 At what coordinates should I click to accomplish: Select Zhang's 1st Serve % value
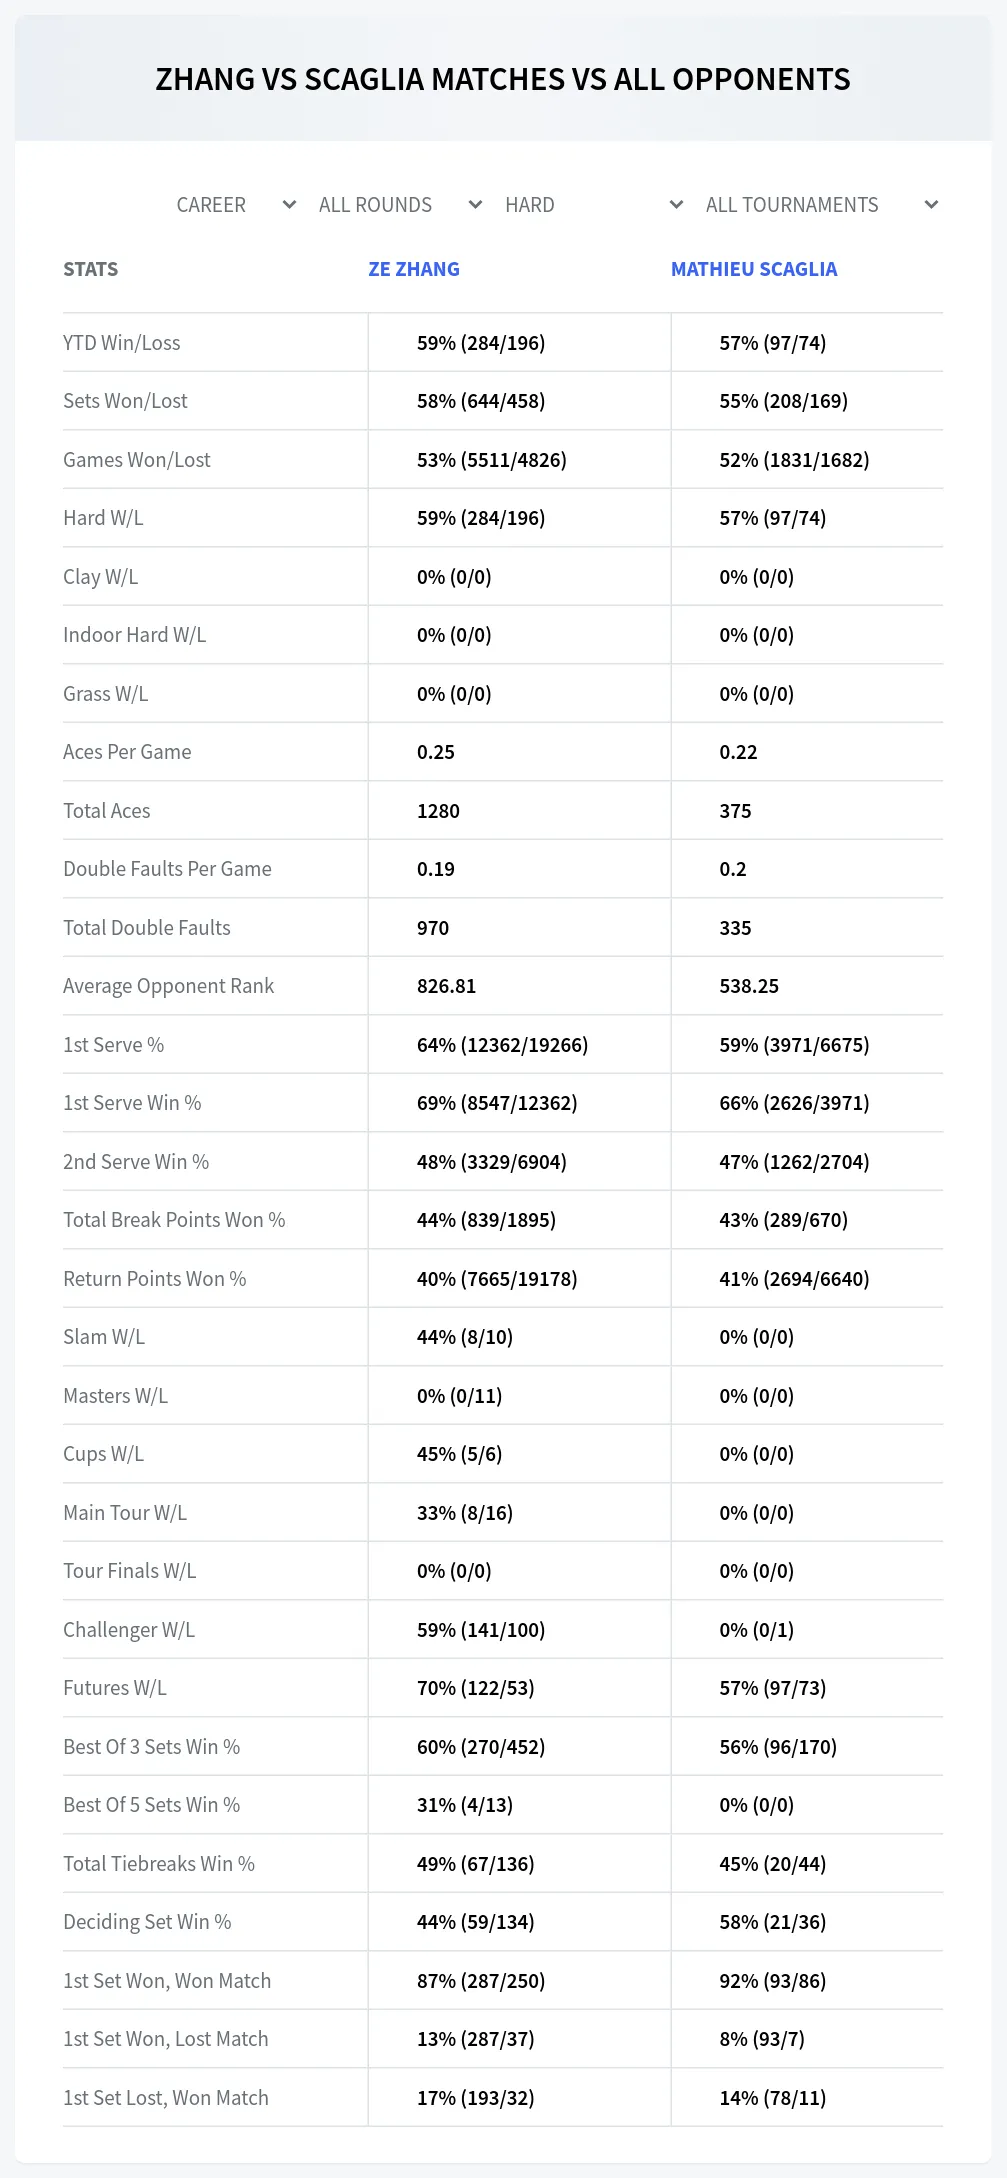pos(503,1045)
